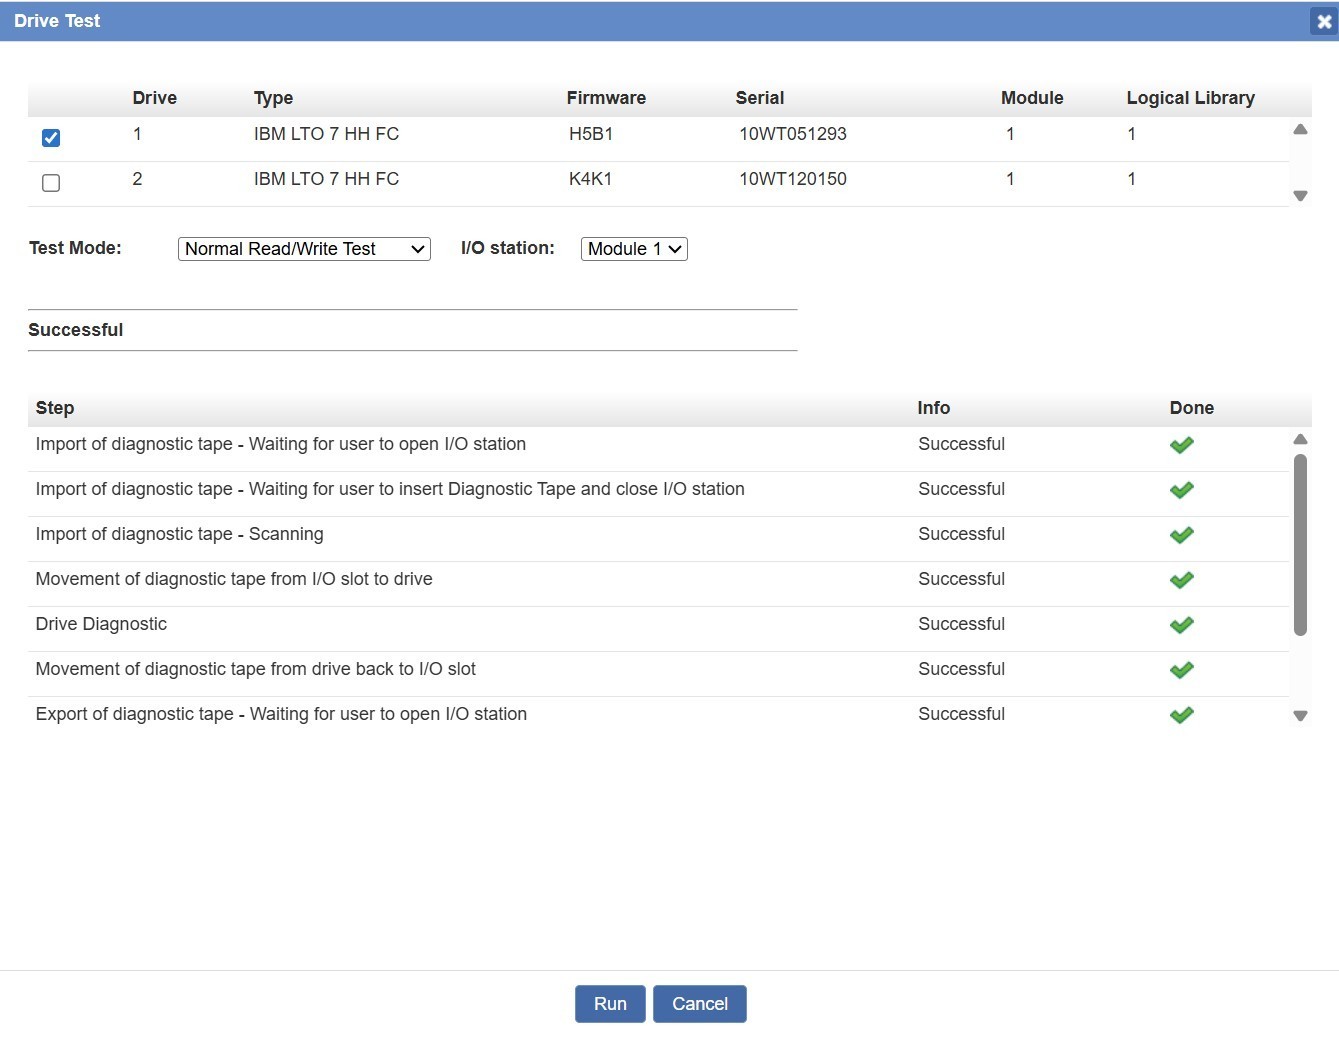The image size is (1339, 1039).
Task: Click checkmark for movement from I/O slot to drive
Action: coord(1181,580)
